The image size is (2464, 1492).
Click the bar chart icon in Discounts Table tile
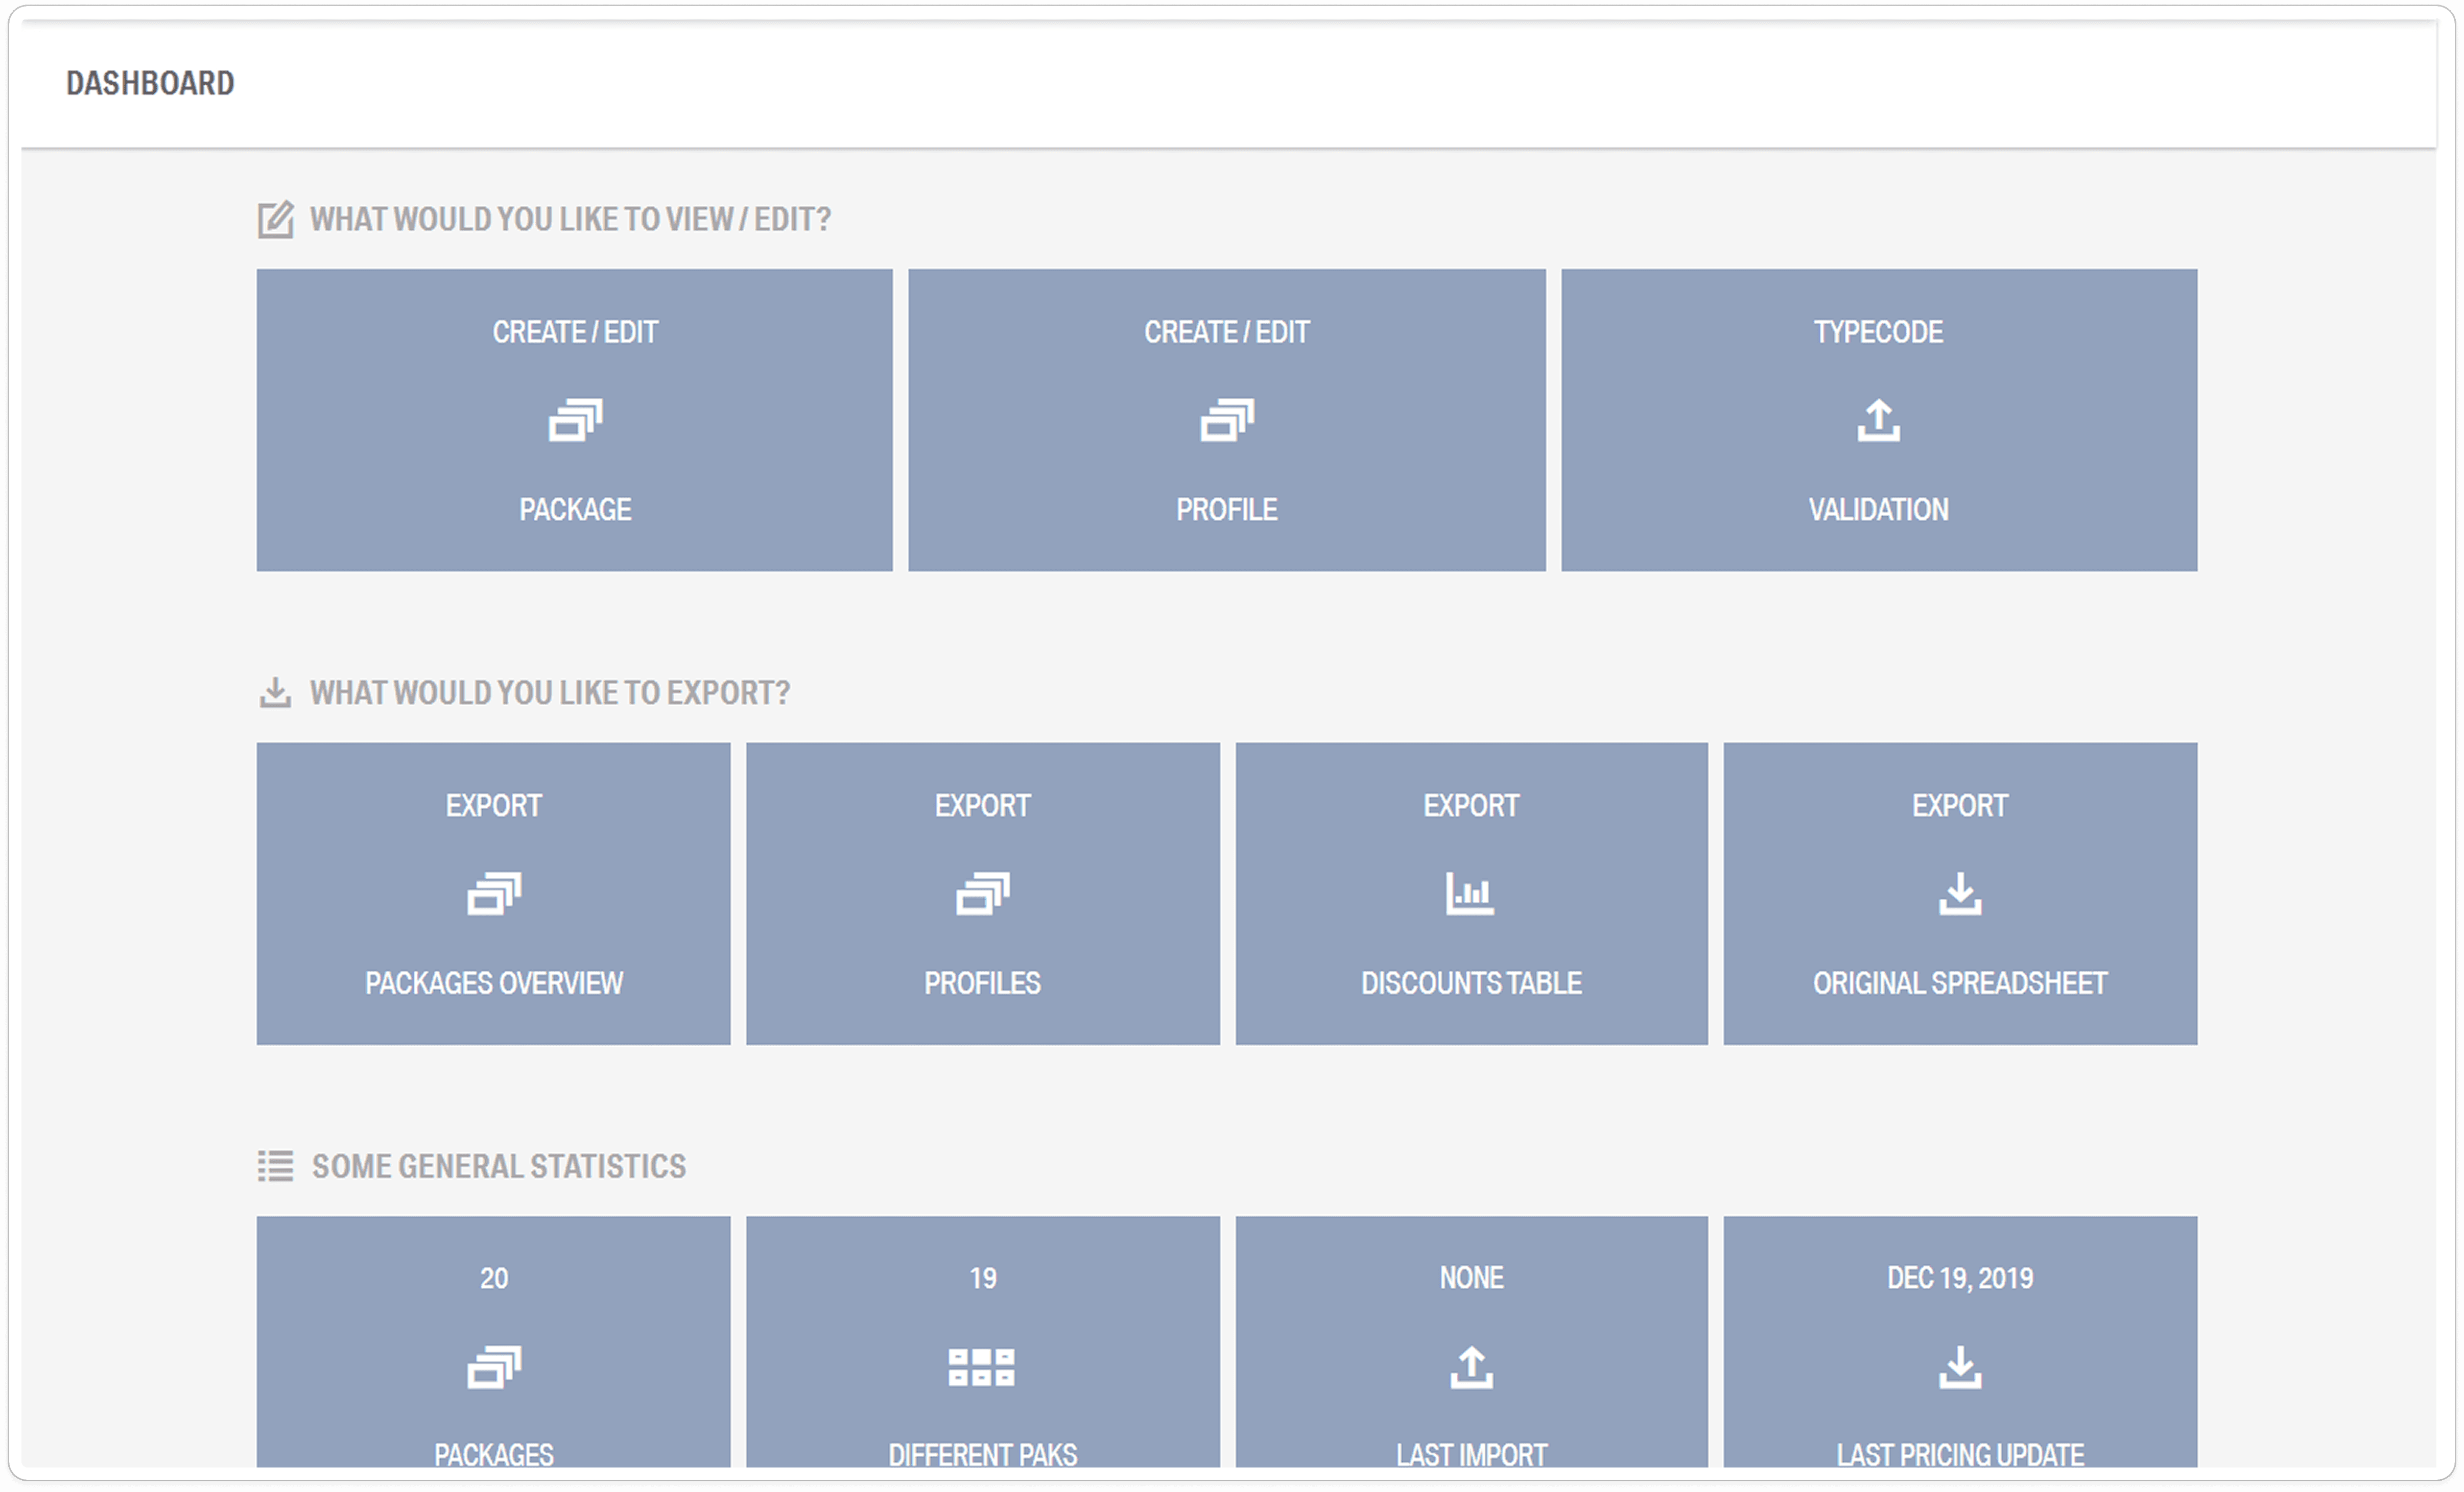[x=1470, y=894]
